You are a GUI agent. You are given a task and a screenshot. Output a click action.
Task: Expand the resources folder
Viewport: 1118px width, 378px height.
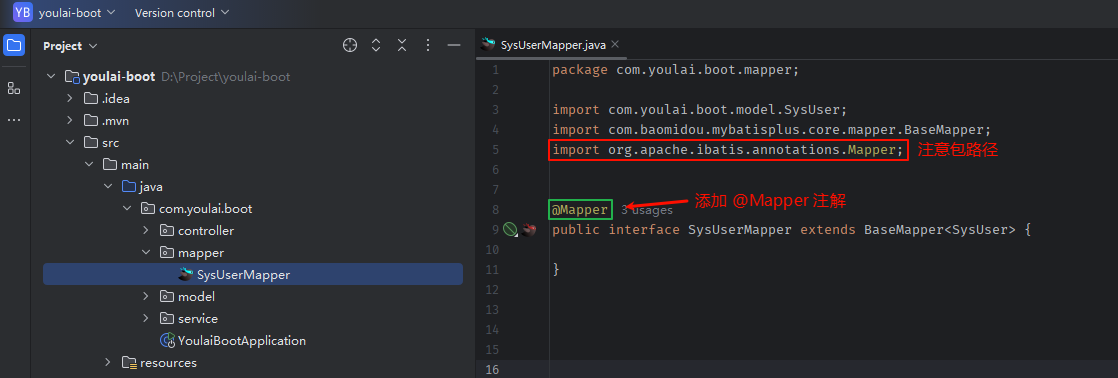point(108,362)
